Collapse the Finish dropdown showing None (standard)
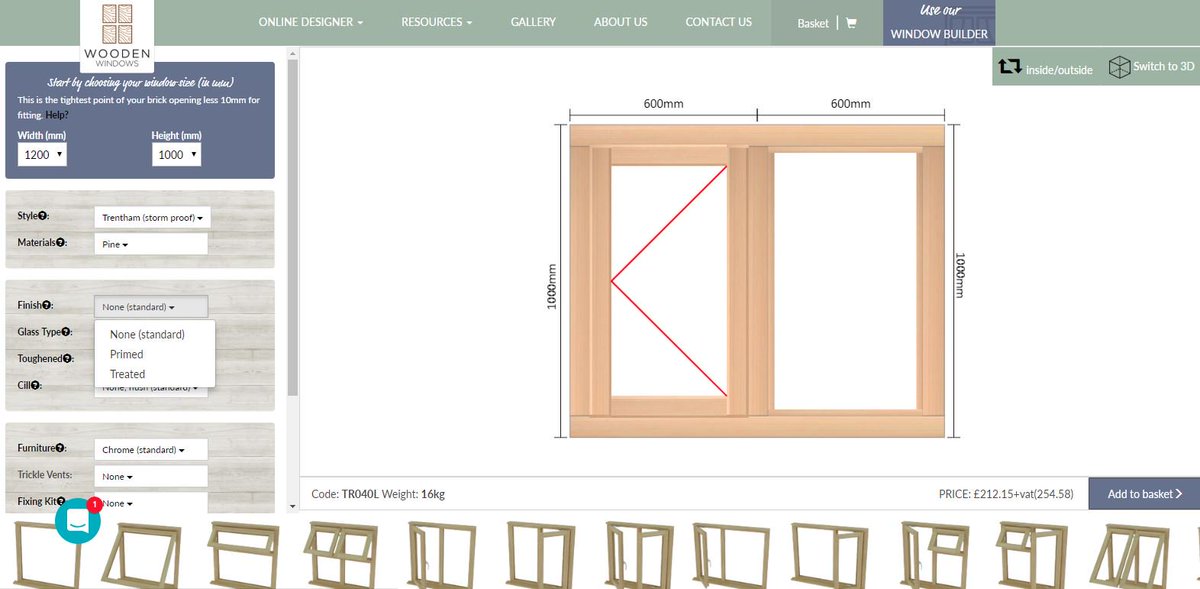1200x589 pixels. click(151, 307)
